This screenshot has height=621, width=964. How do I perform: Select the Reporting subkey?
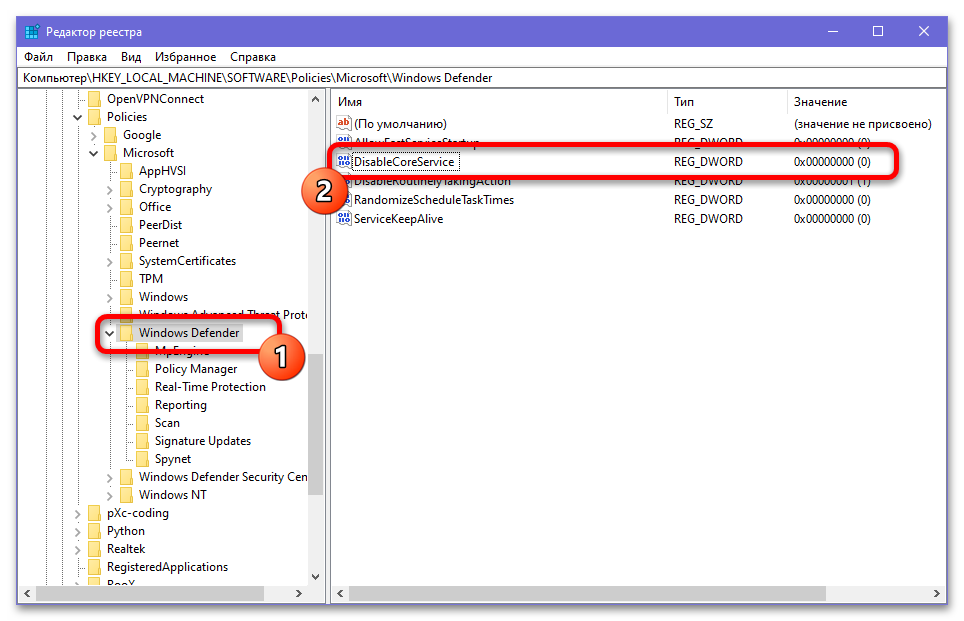(181, 405)
